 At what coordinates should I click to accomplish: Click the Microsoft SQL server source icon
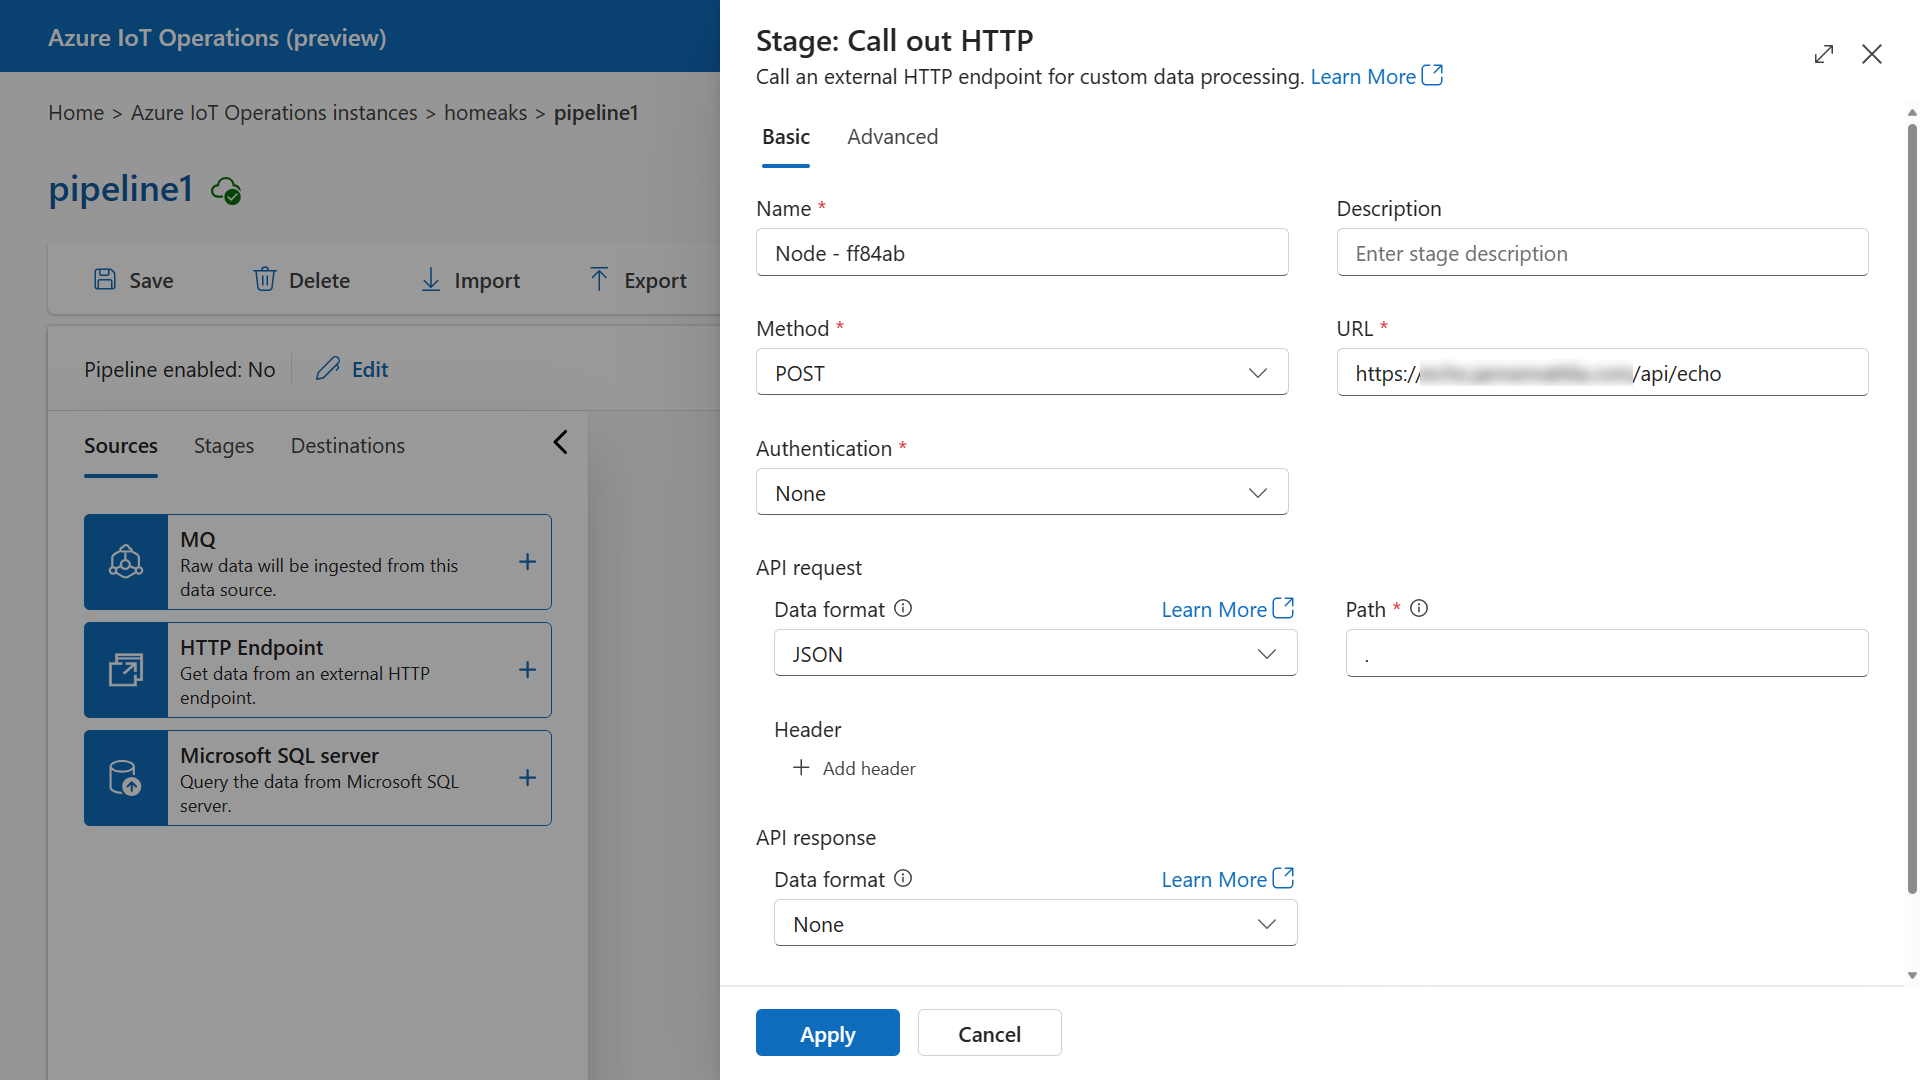pos(126,778)
